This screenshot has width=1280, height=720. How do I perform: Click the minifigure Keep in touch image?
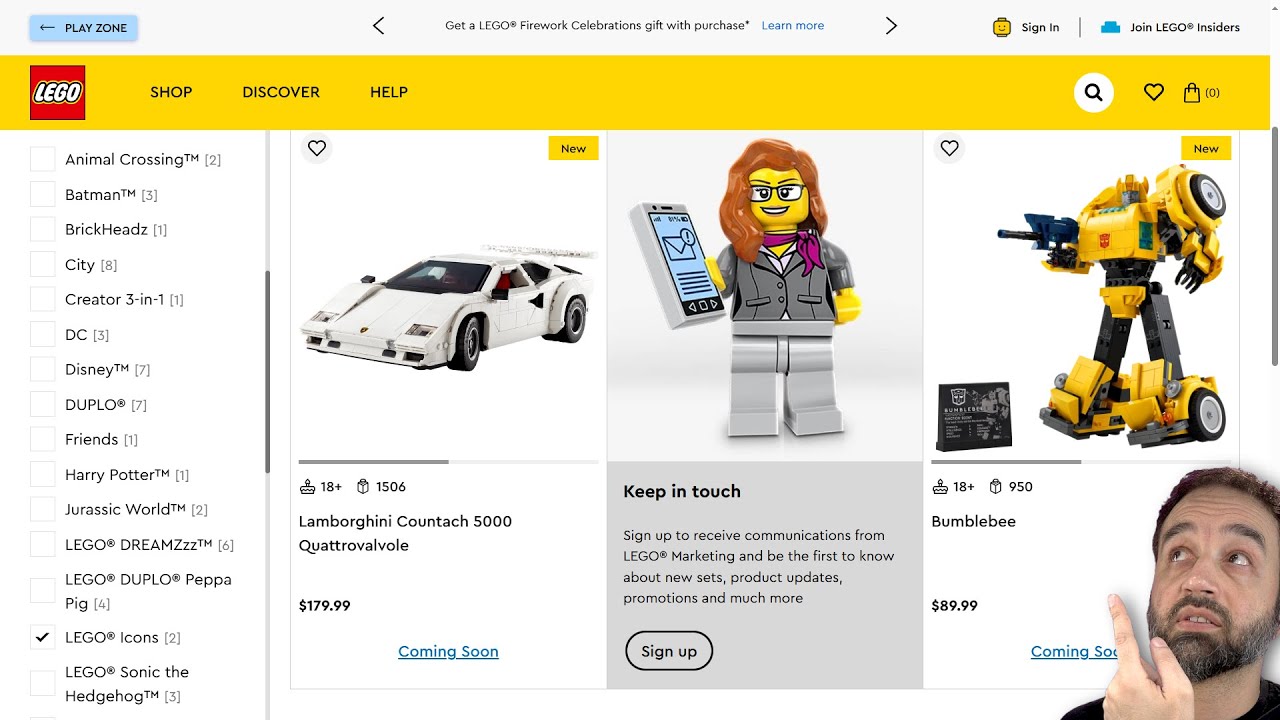[764, 295]
